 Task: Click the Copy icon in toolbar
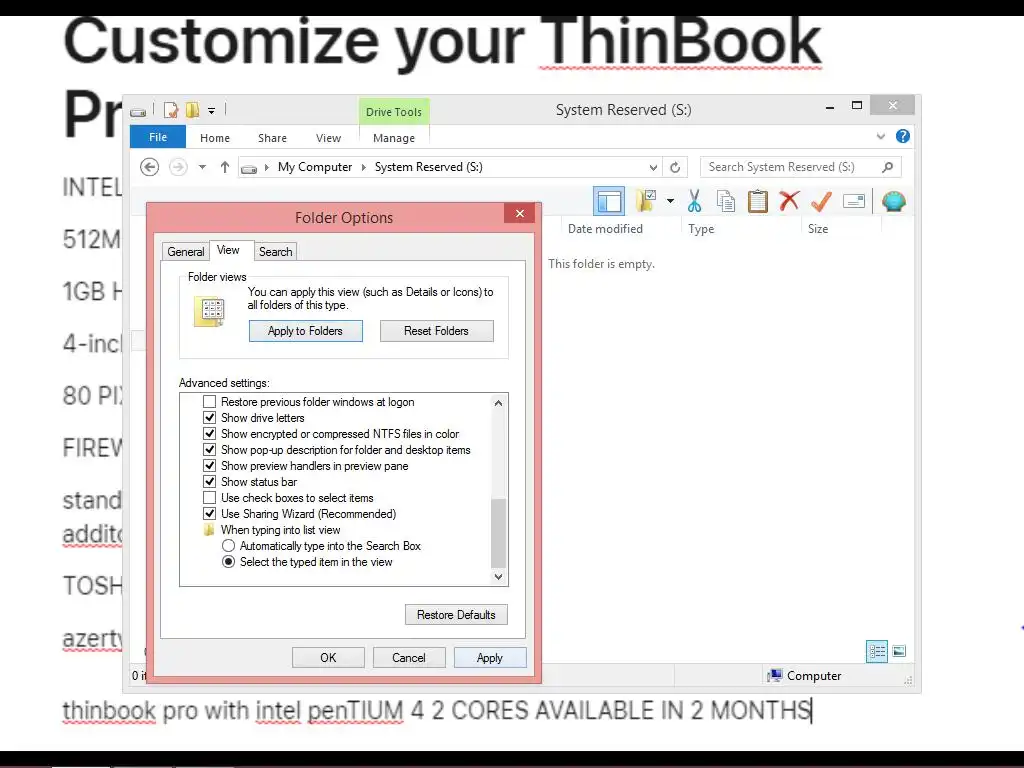(x=726, y=201)
